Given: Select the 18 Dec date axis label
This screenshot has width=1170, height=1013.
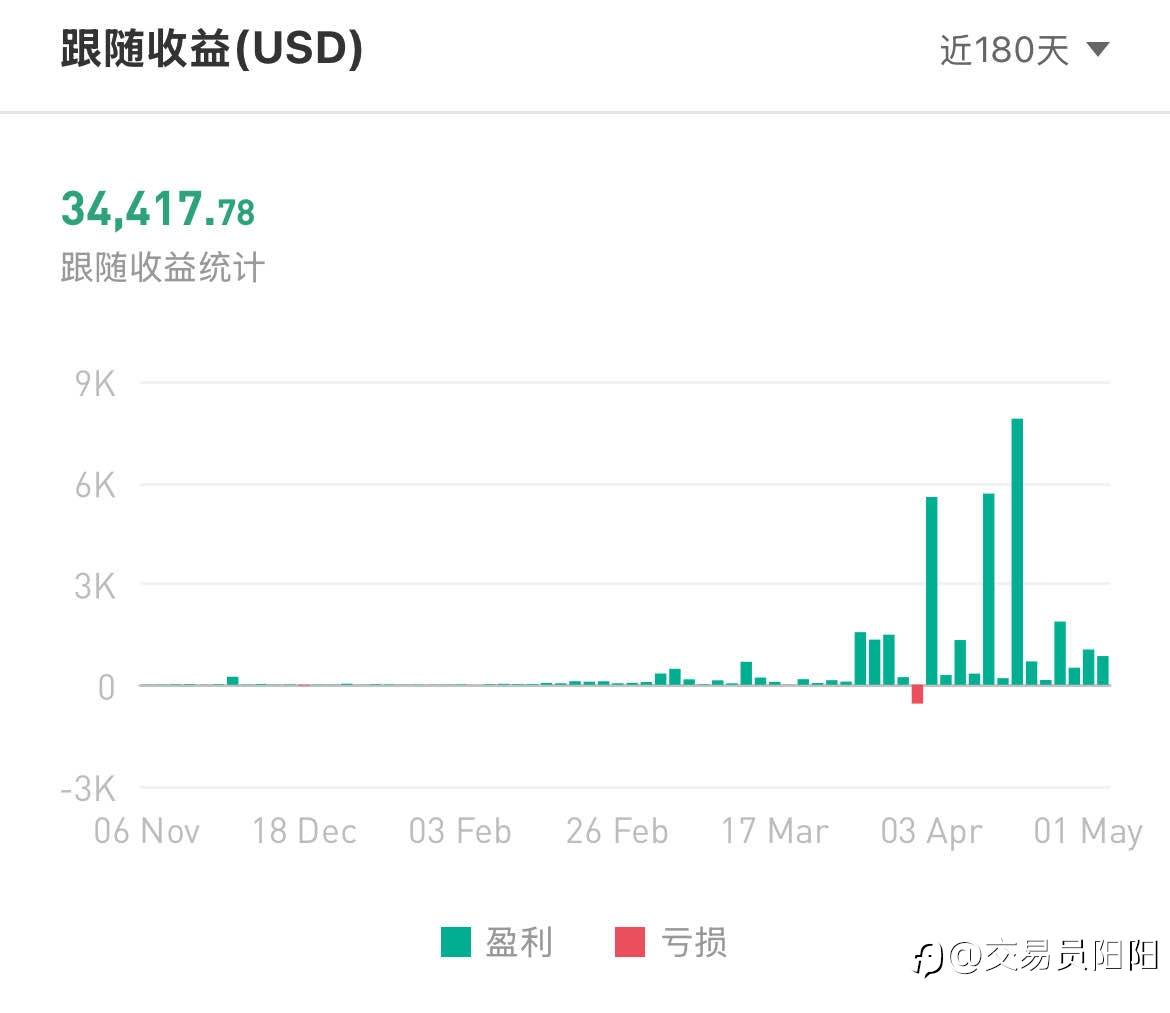Looking at the screenshot, I should coord(304,831).
